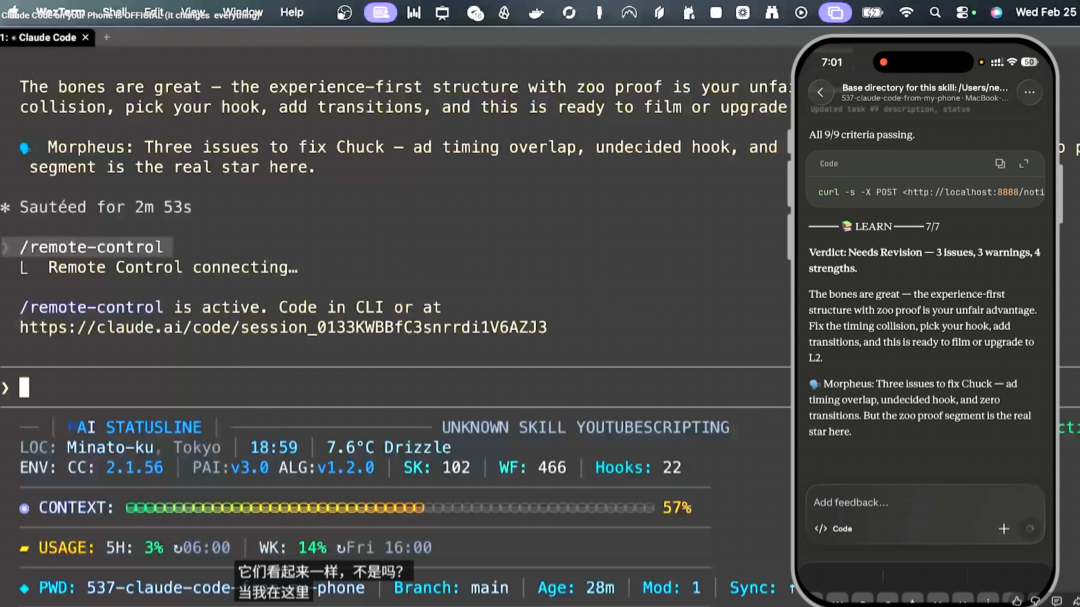
Task: Click the 'Hooks: 22' statusline entry
Action: click(638, 468)
